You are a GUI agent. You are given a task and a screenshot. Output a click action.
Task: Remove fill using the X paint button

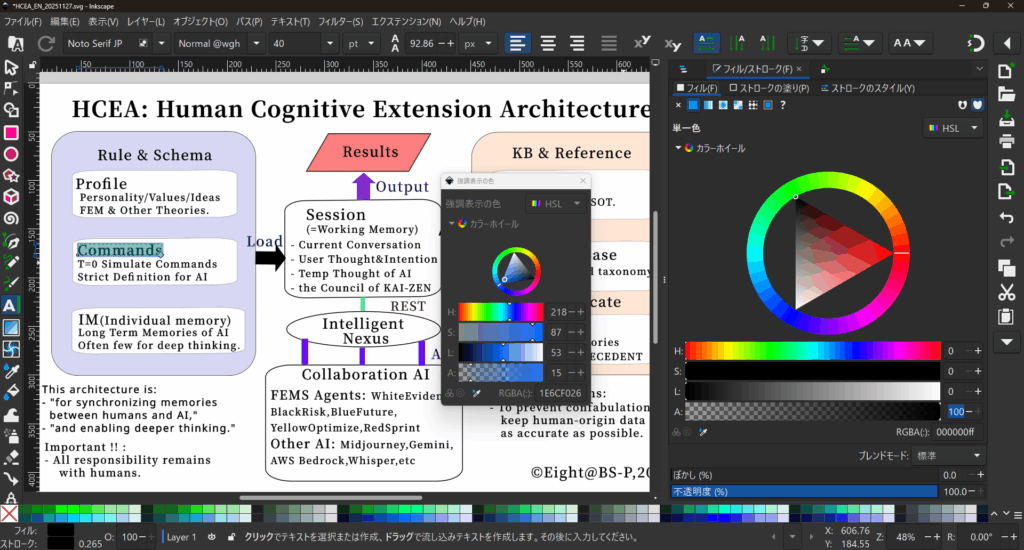(x=679, y=105)
